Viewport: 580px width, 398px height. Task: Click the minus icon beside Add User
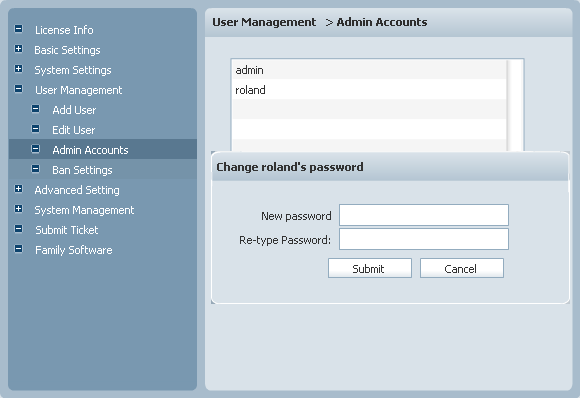(x=36, y=109)
